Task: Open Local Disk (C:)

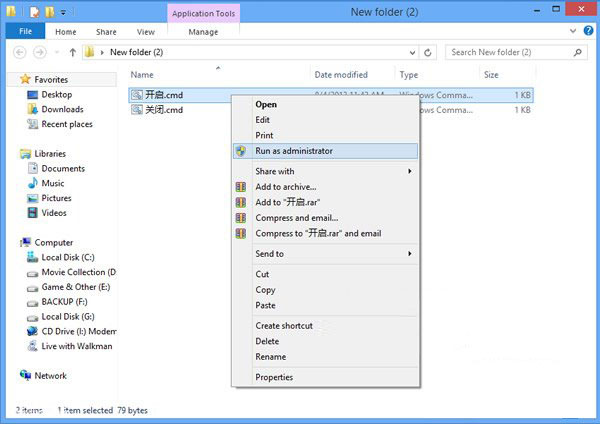Action: [68, 258]
